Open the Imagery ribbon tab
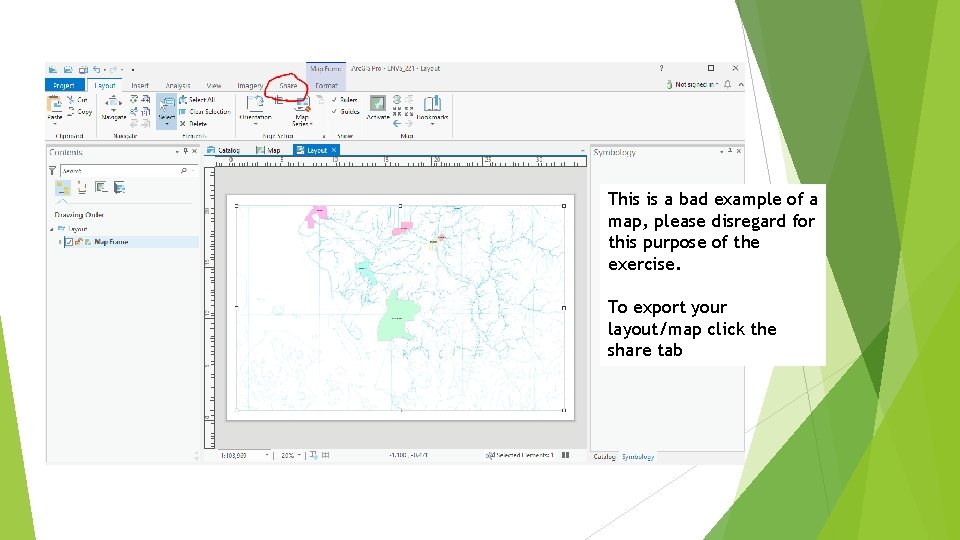 point(250,85)
